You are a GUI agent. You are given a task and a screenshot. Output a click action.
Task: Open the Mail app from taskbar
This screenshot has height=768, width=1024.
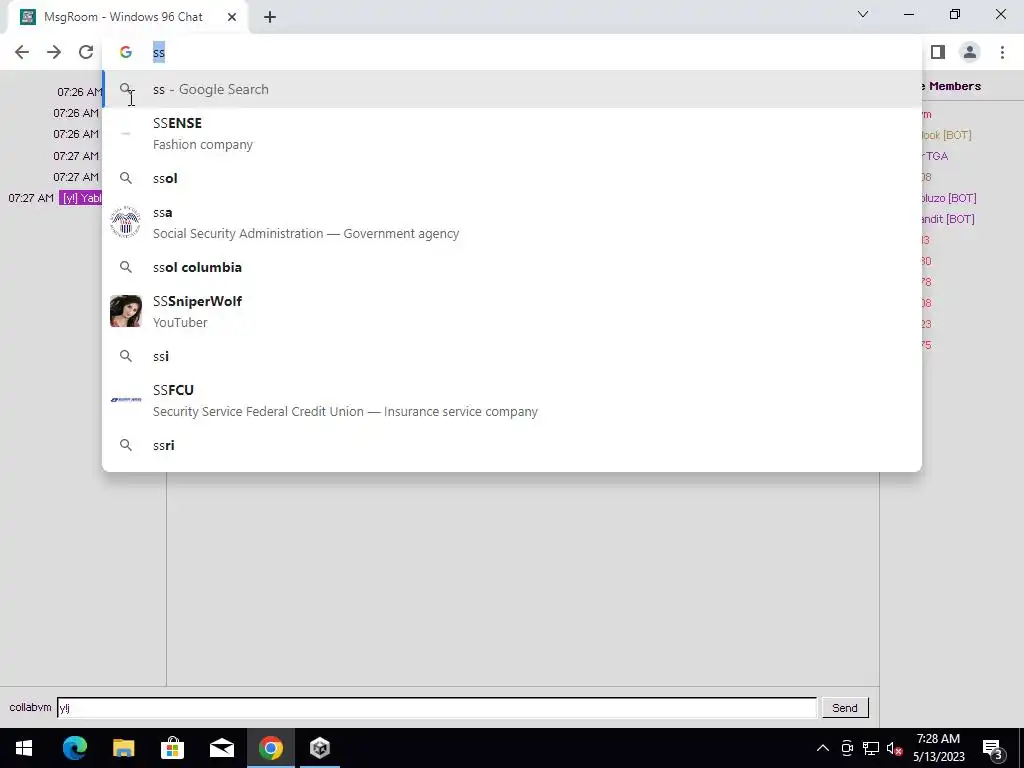pyautogui.click(x=221, y=748)
